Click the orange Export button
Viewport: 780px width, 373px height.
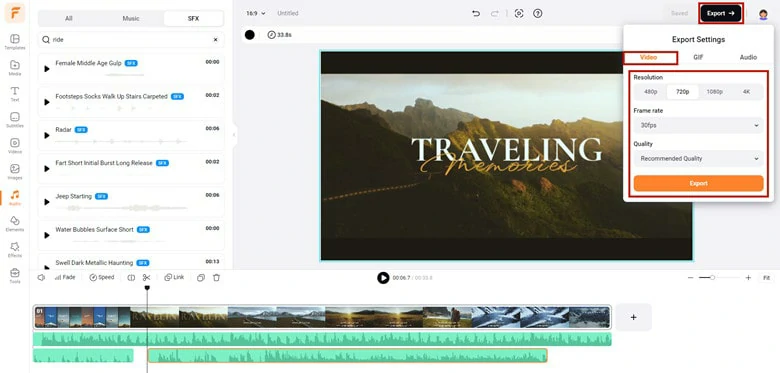pyautogui.click(x=698, y=184)
